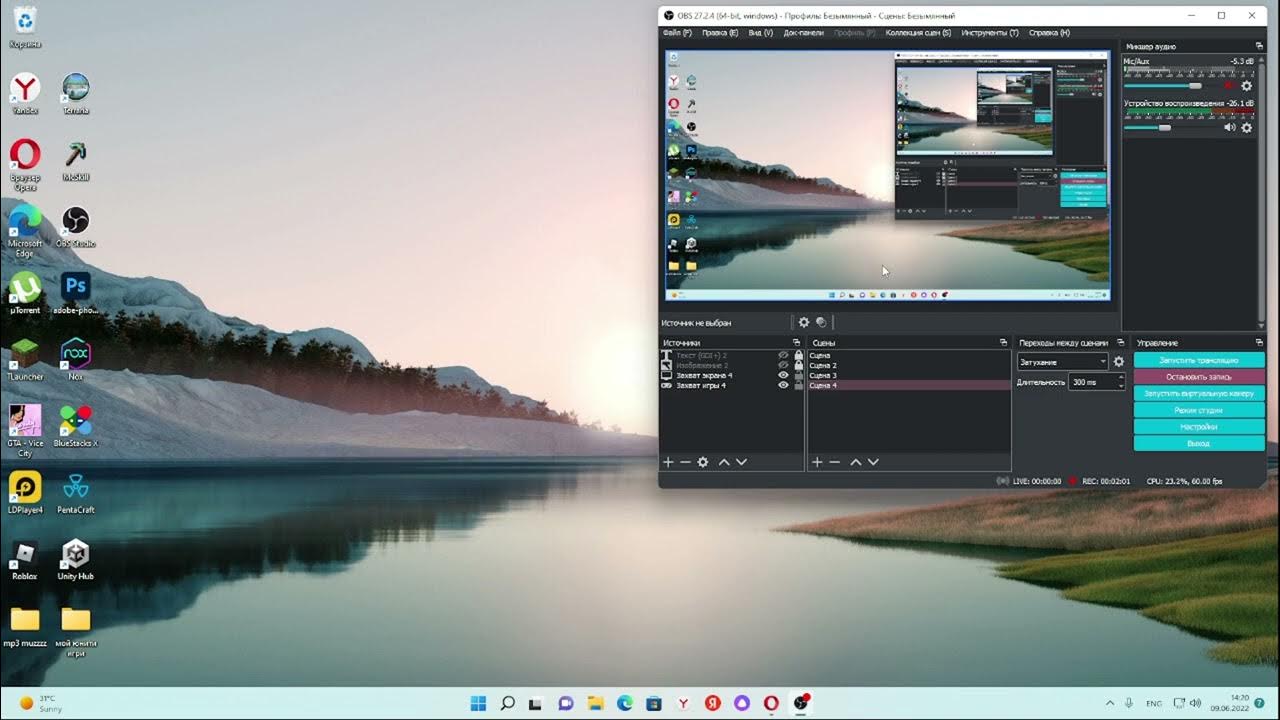Open Roblox desktop icon
The height and width of the screenshot is (720, 1280).
pyautogui.click(x=25, y=560)
